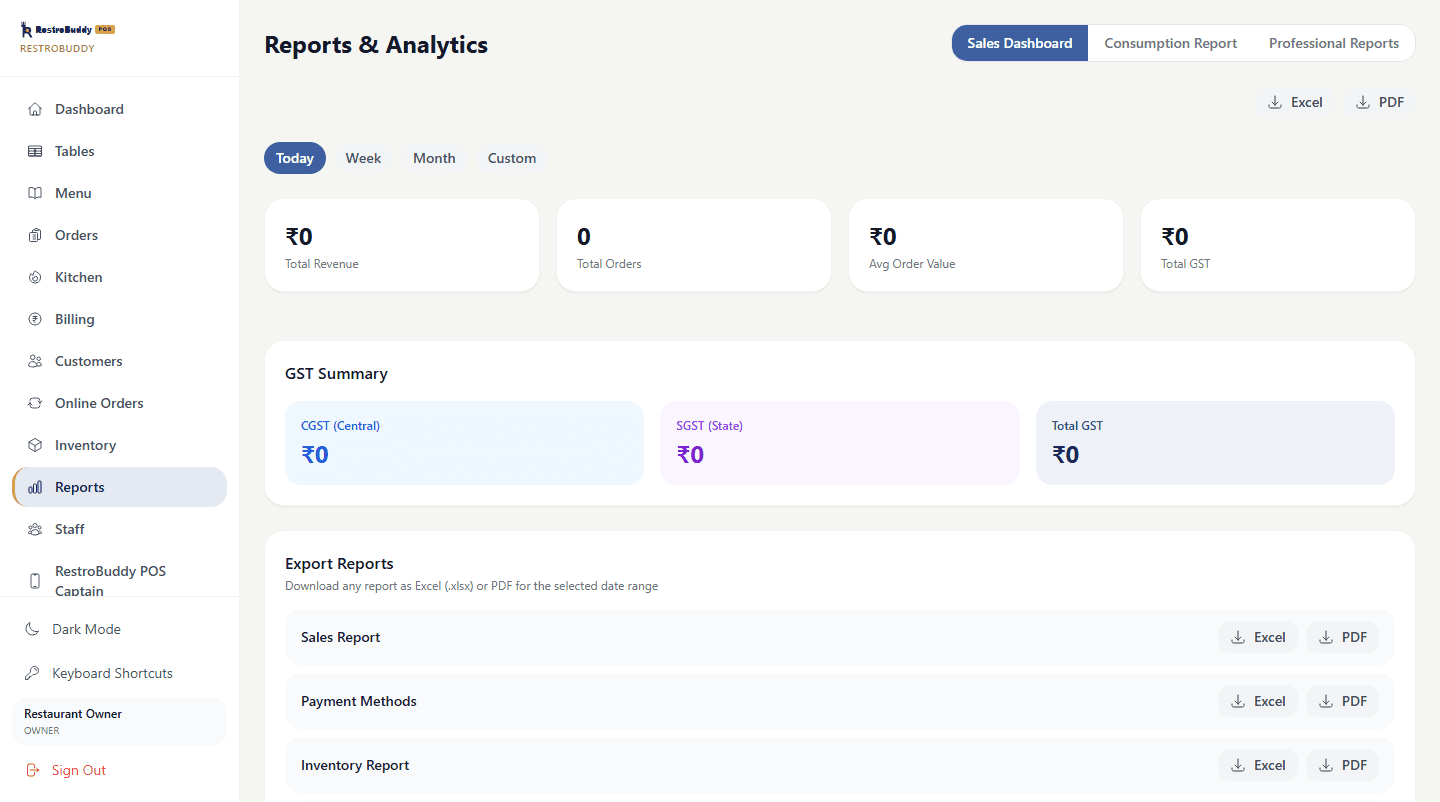
Task: Click the SGST (State) summary tile
Action: [840, 443]
